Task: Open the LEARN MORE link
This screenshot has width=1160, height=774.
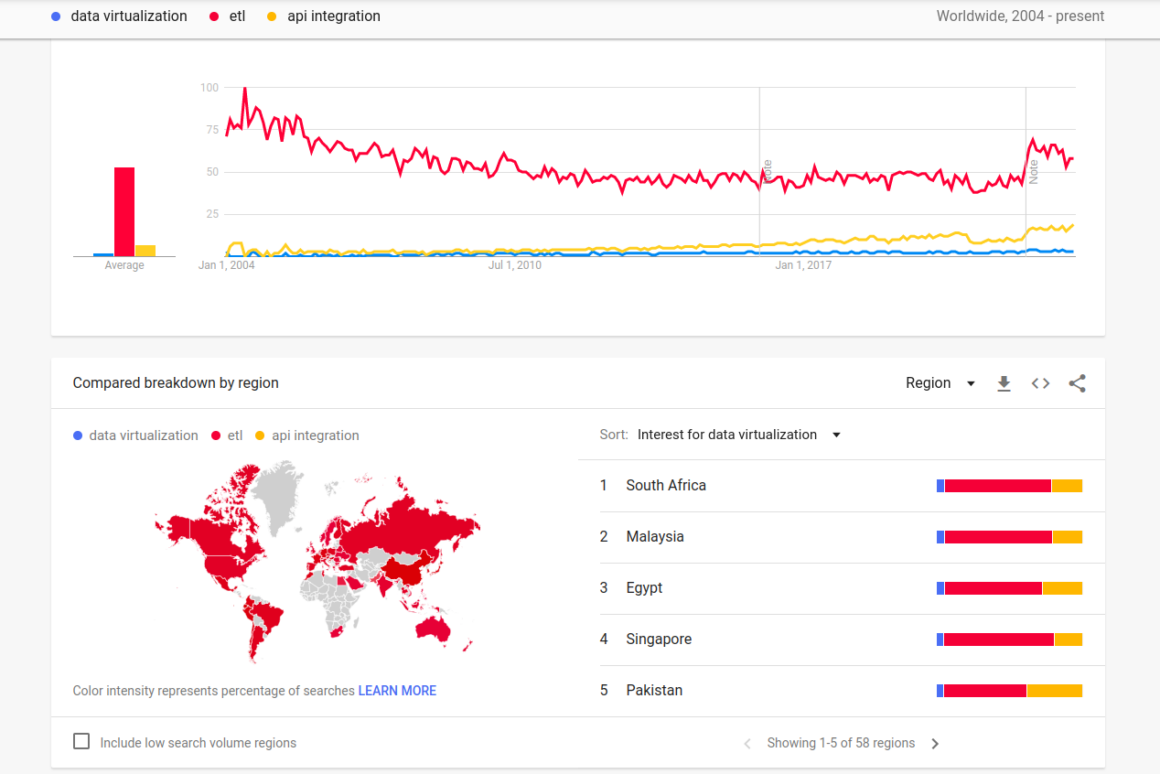Action: (x=397, y=691)
